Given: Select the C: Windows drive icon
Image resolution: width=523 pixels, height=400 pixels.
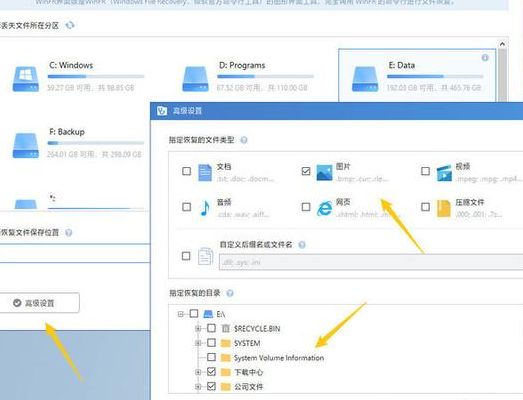Looking at the screenshot, I should coord(26,79).
